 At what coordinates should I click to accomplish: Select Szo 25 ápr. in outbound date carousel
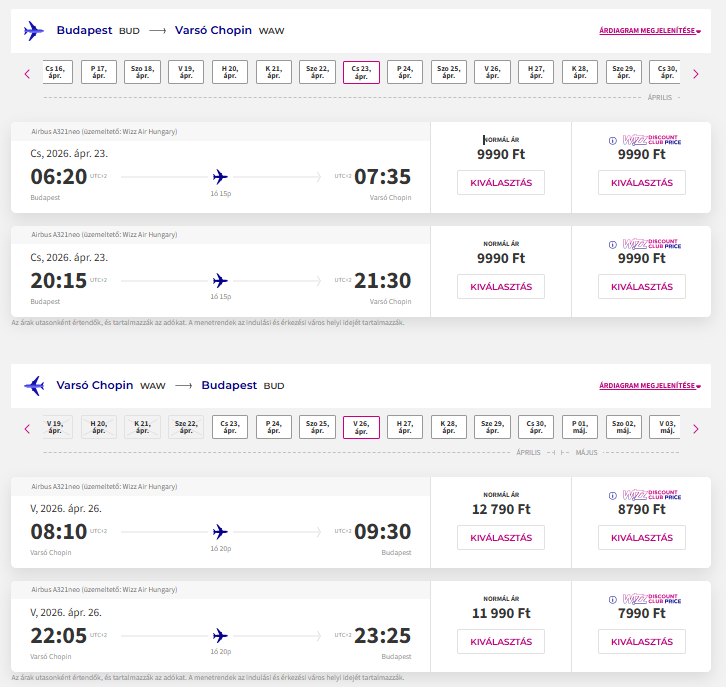point(449,73)
